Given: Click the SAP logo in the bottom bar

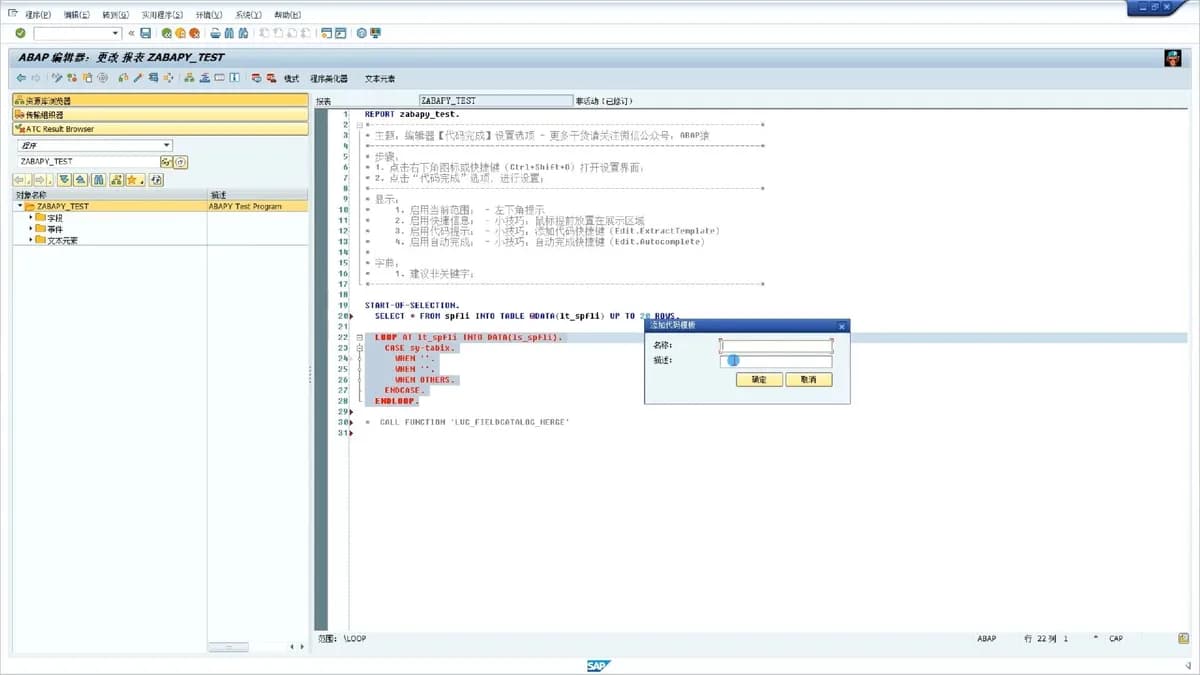Looking at the screenshot, I should pyautogui.click(x=599, y=665).
